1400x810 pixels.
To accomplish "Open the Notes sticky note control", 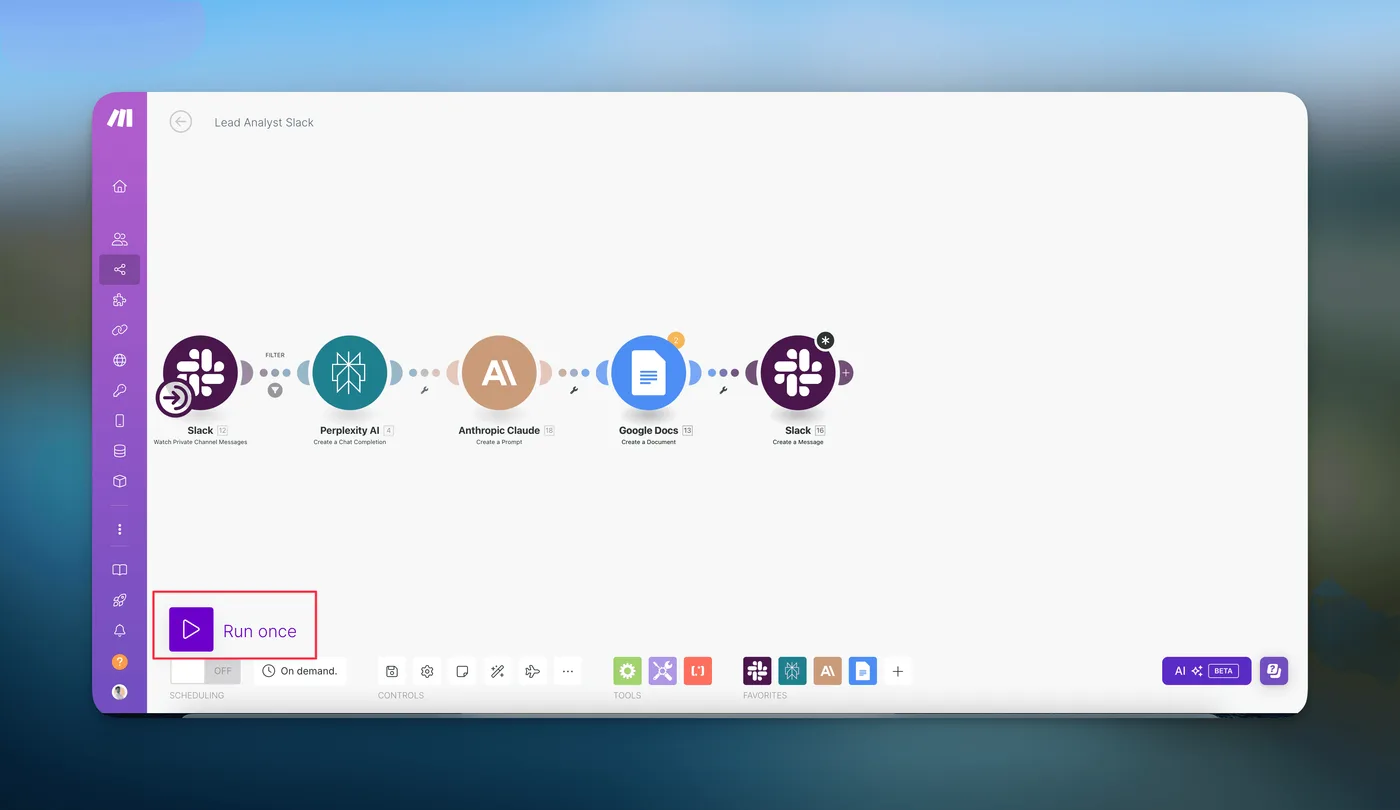I will (462, 671).
